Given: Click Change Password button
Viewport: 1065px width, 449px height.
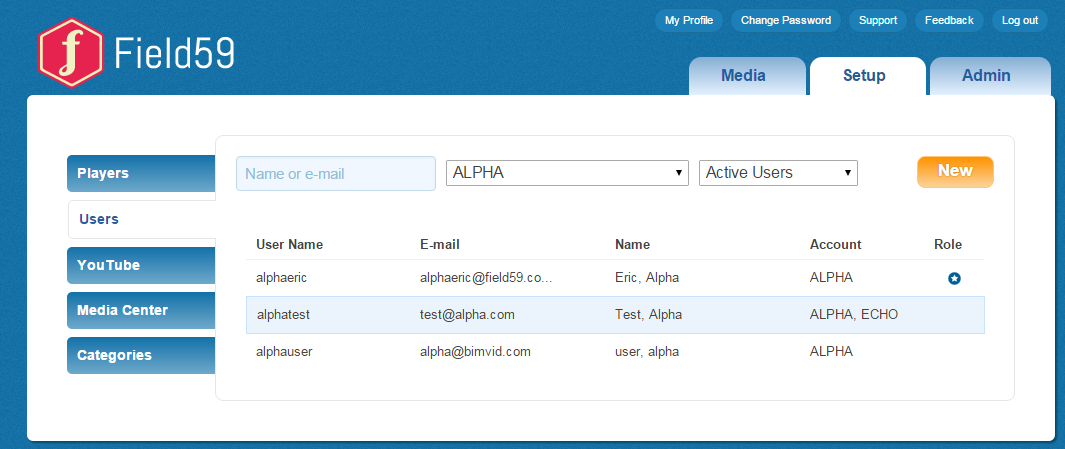Looking at the screenshot, I should click(785, 20).
